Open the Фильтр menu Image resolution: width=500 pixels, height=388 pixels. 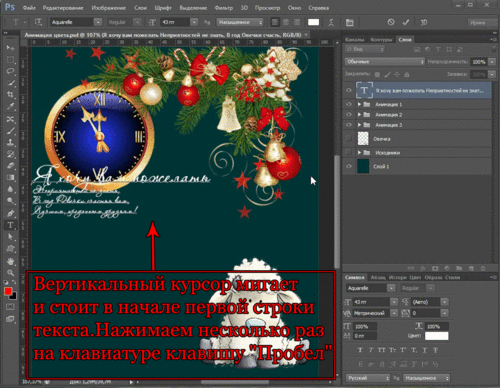(x=224, y=8)
